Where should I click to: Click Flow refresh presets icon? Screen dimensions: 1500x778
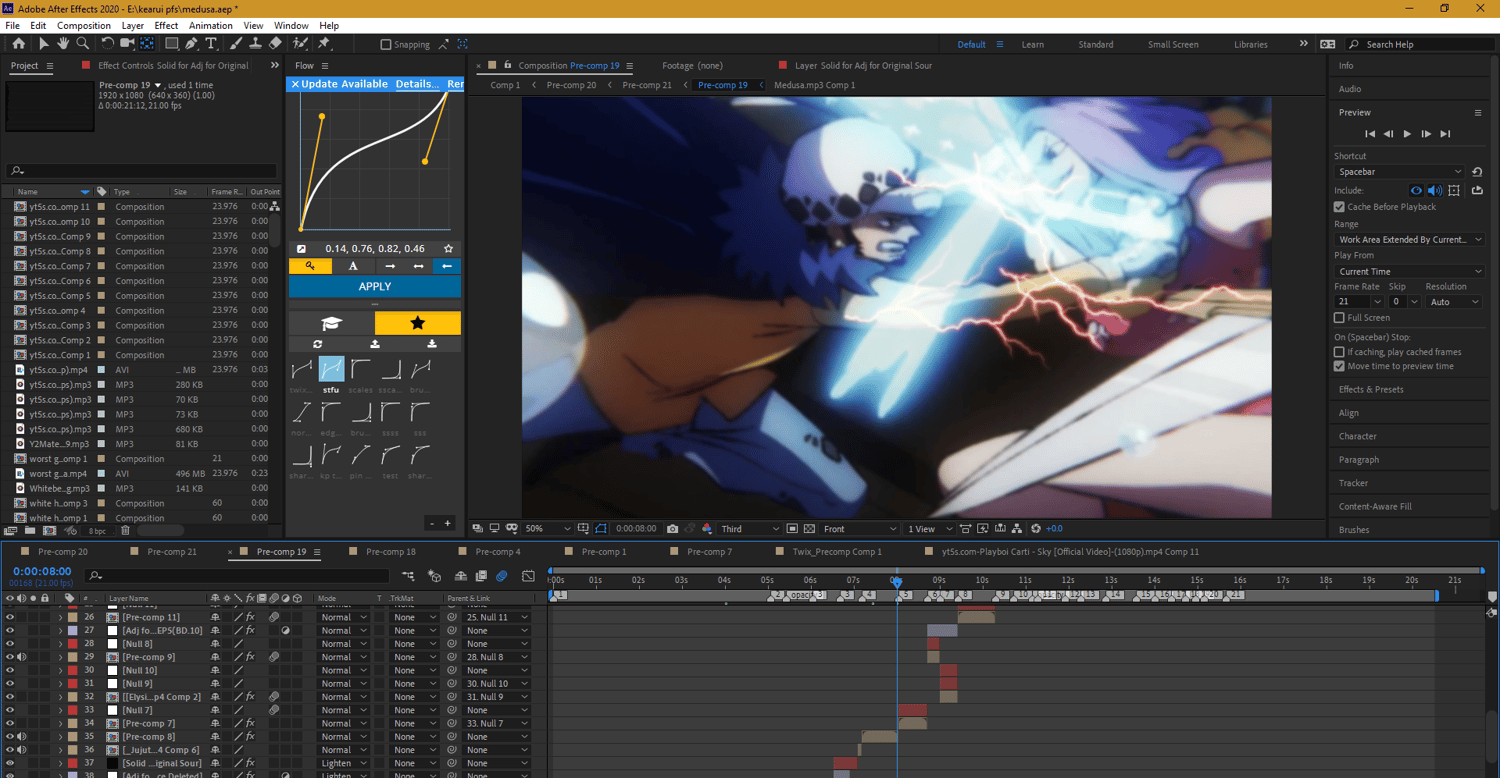pos(317,344)
